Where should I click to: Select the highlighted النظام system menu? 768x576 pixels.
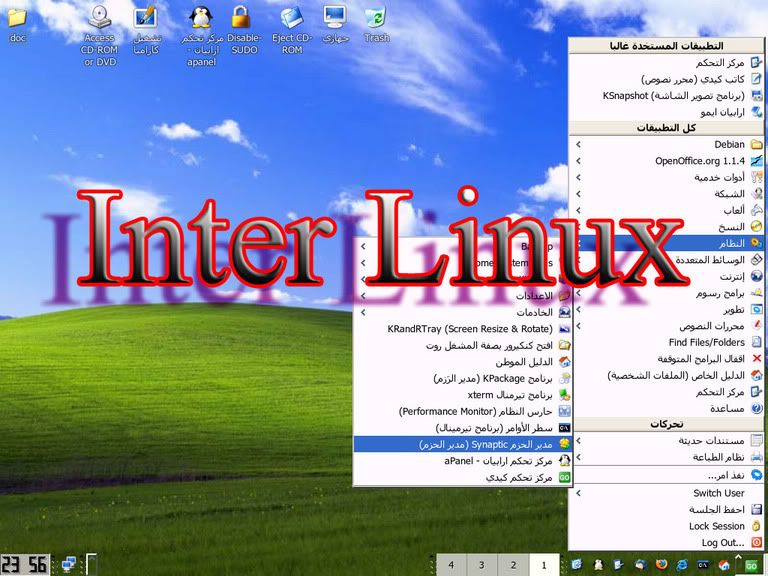click(667, 243)
